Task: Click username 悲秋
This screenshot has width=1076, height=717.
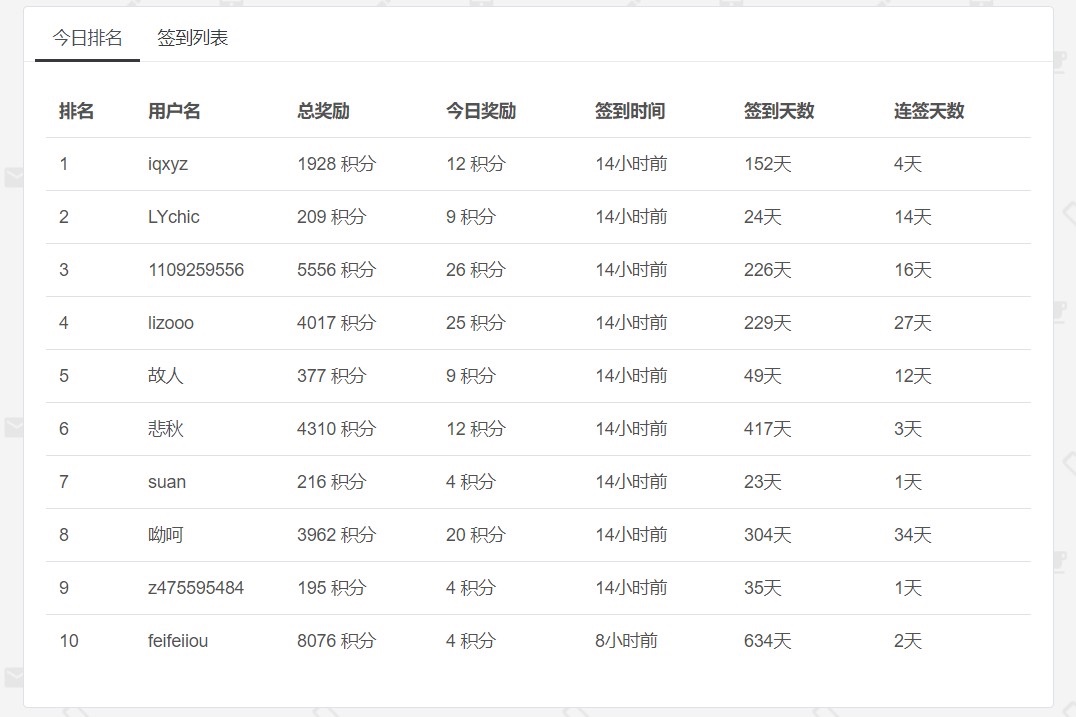Action: click(165, 429)
